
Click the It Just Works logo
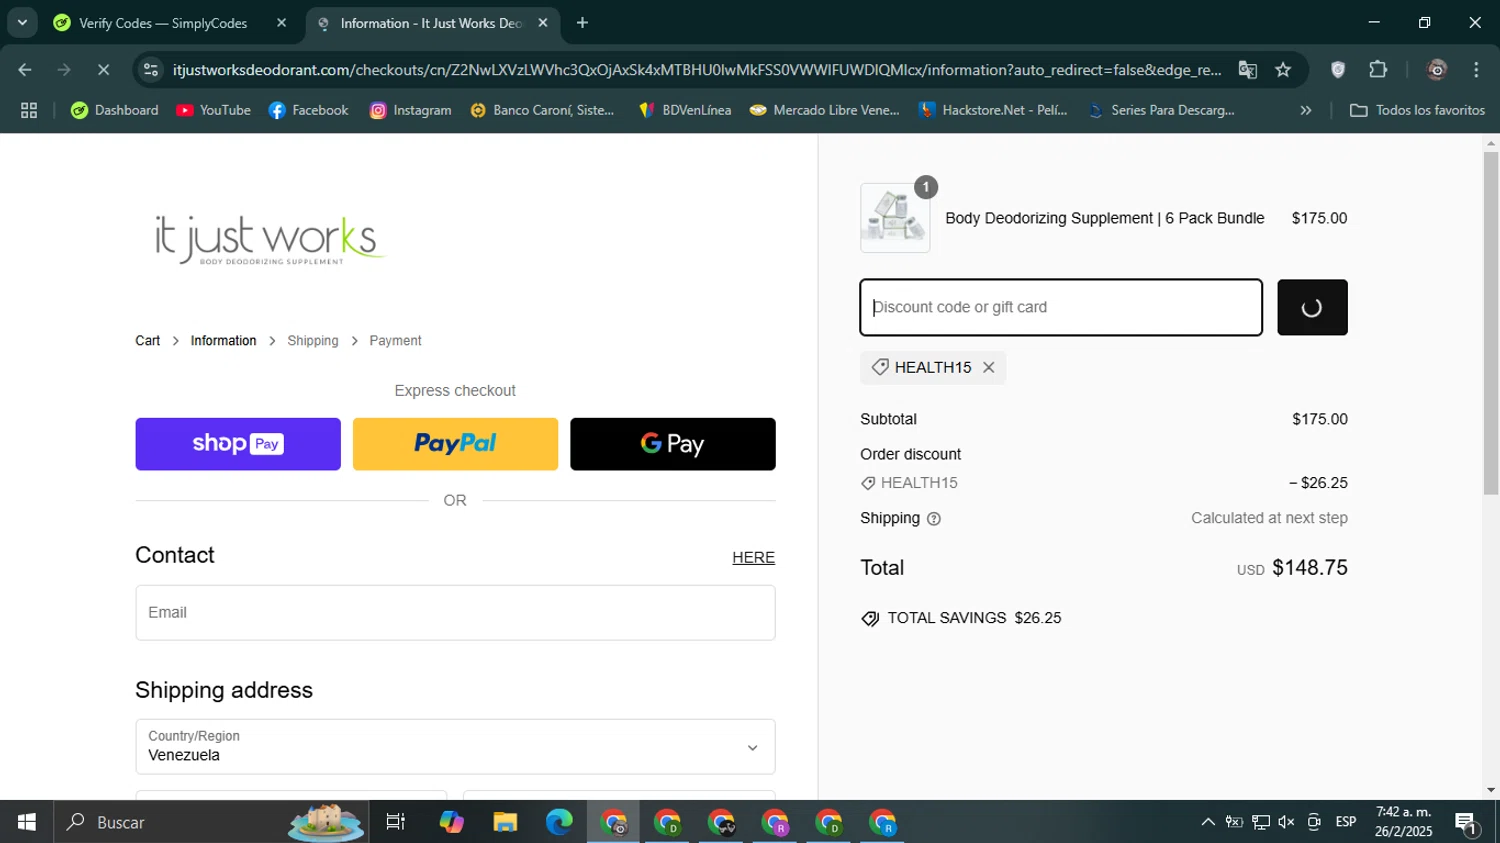(270, 240)
